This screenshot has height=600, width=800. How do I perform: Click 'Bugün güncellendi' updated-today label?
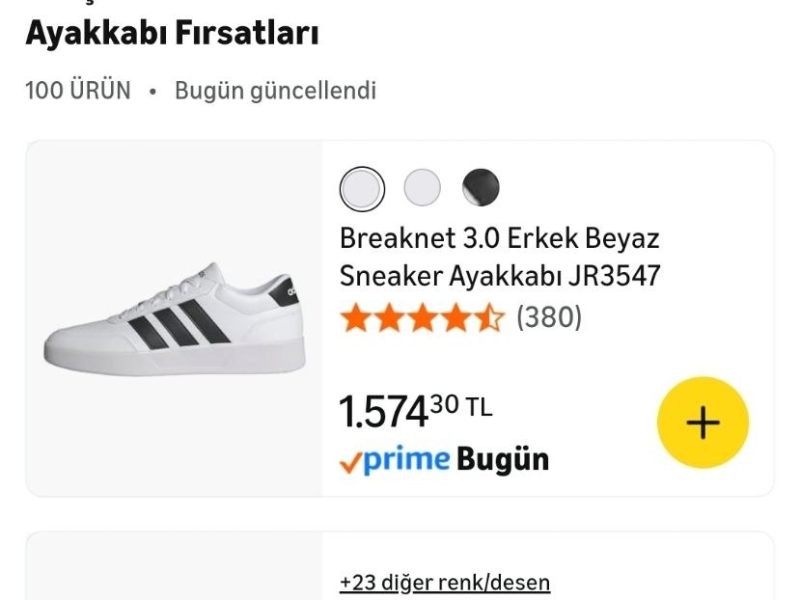[275, 90]
